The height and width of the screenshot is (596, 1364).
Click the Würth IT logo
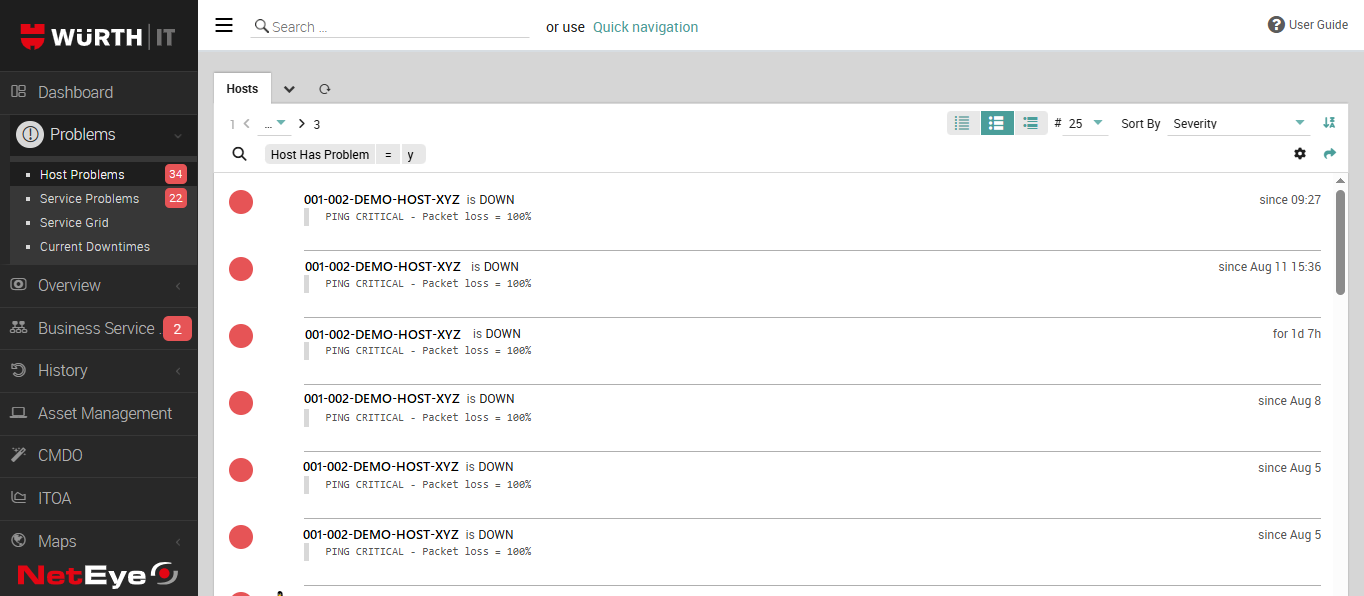click(98, 37)
